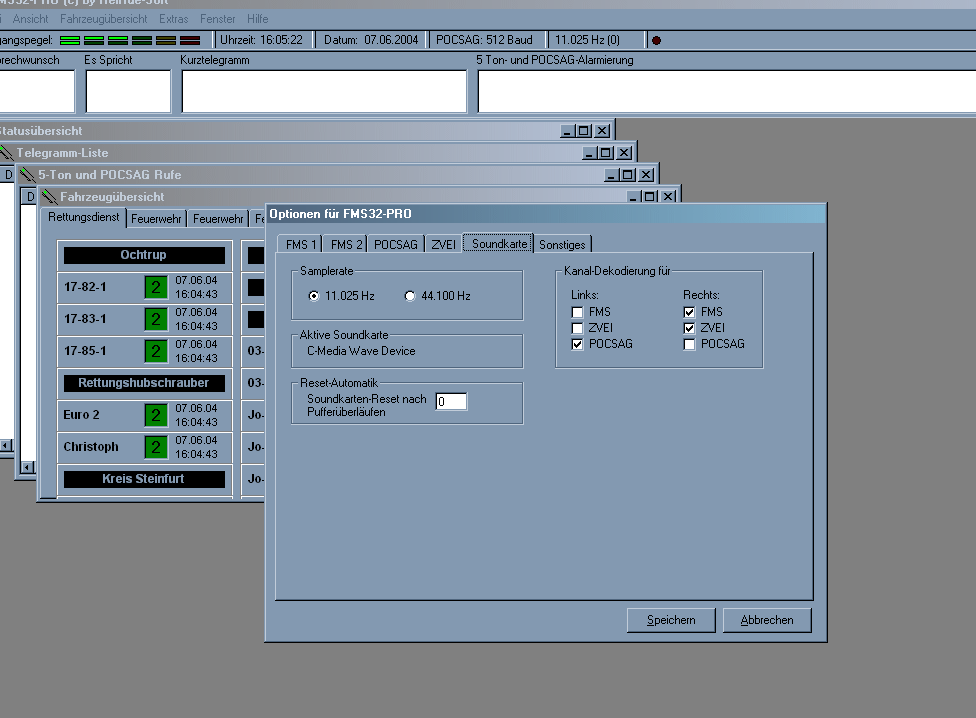Enable FMS decoding on left channel
The width and height of the screenshot is (976, 718).
(x=577, y=312)
